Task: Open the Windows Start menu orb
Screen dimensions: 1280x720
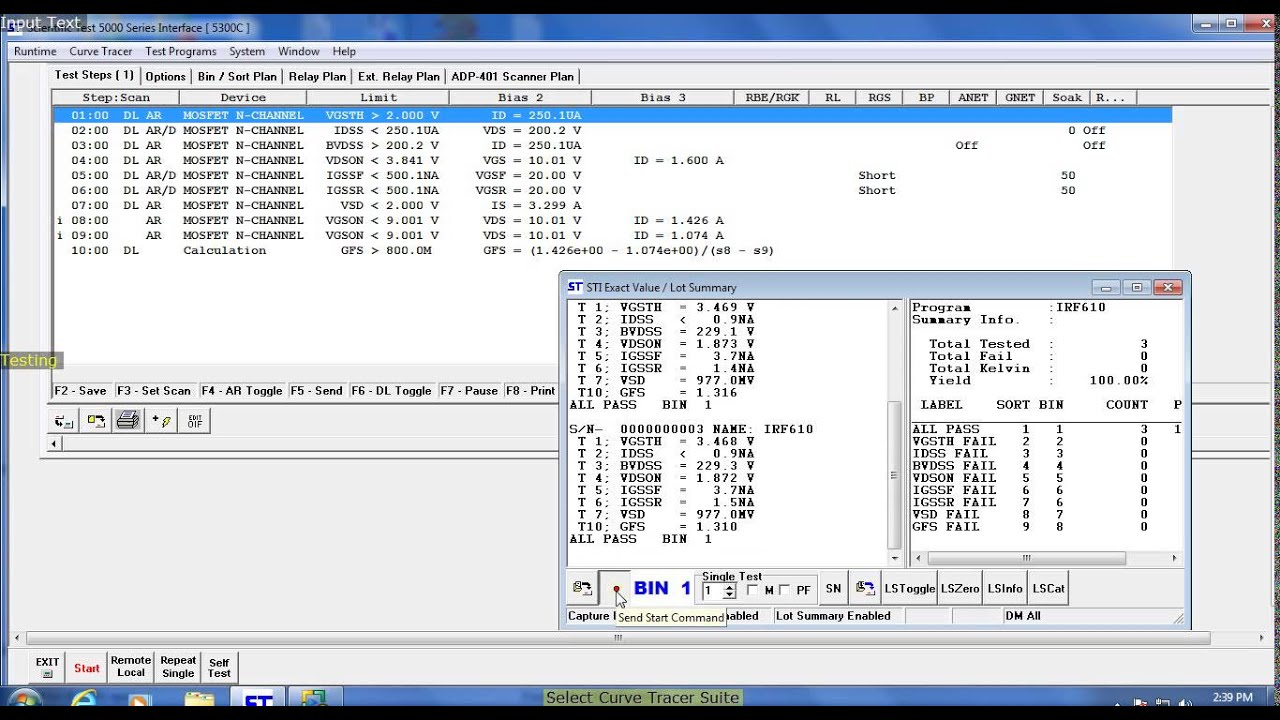Action: [x=23, y=702]
